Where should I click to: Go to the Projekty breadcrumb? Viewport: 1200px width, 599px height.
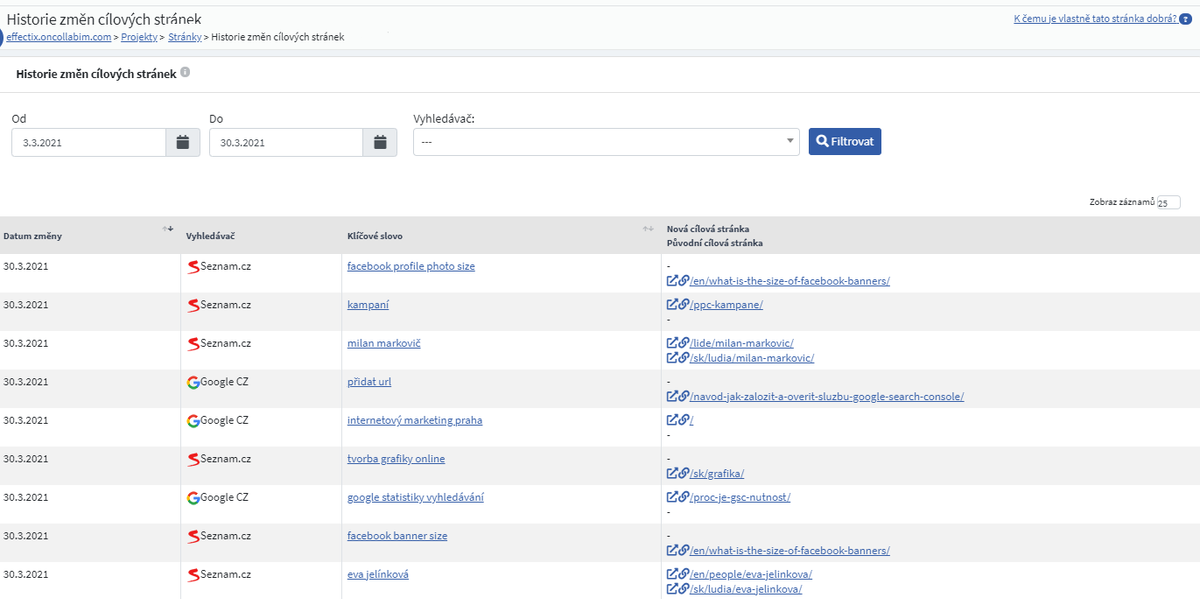tap(141, 37)
